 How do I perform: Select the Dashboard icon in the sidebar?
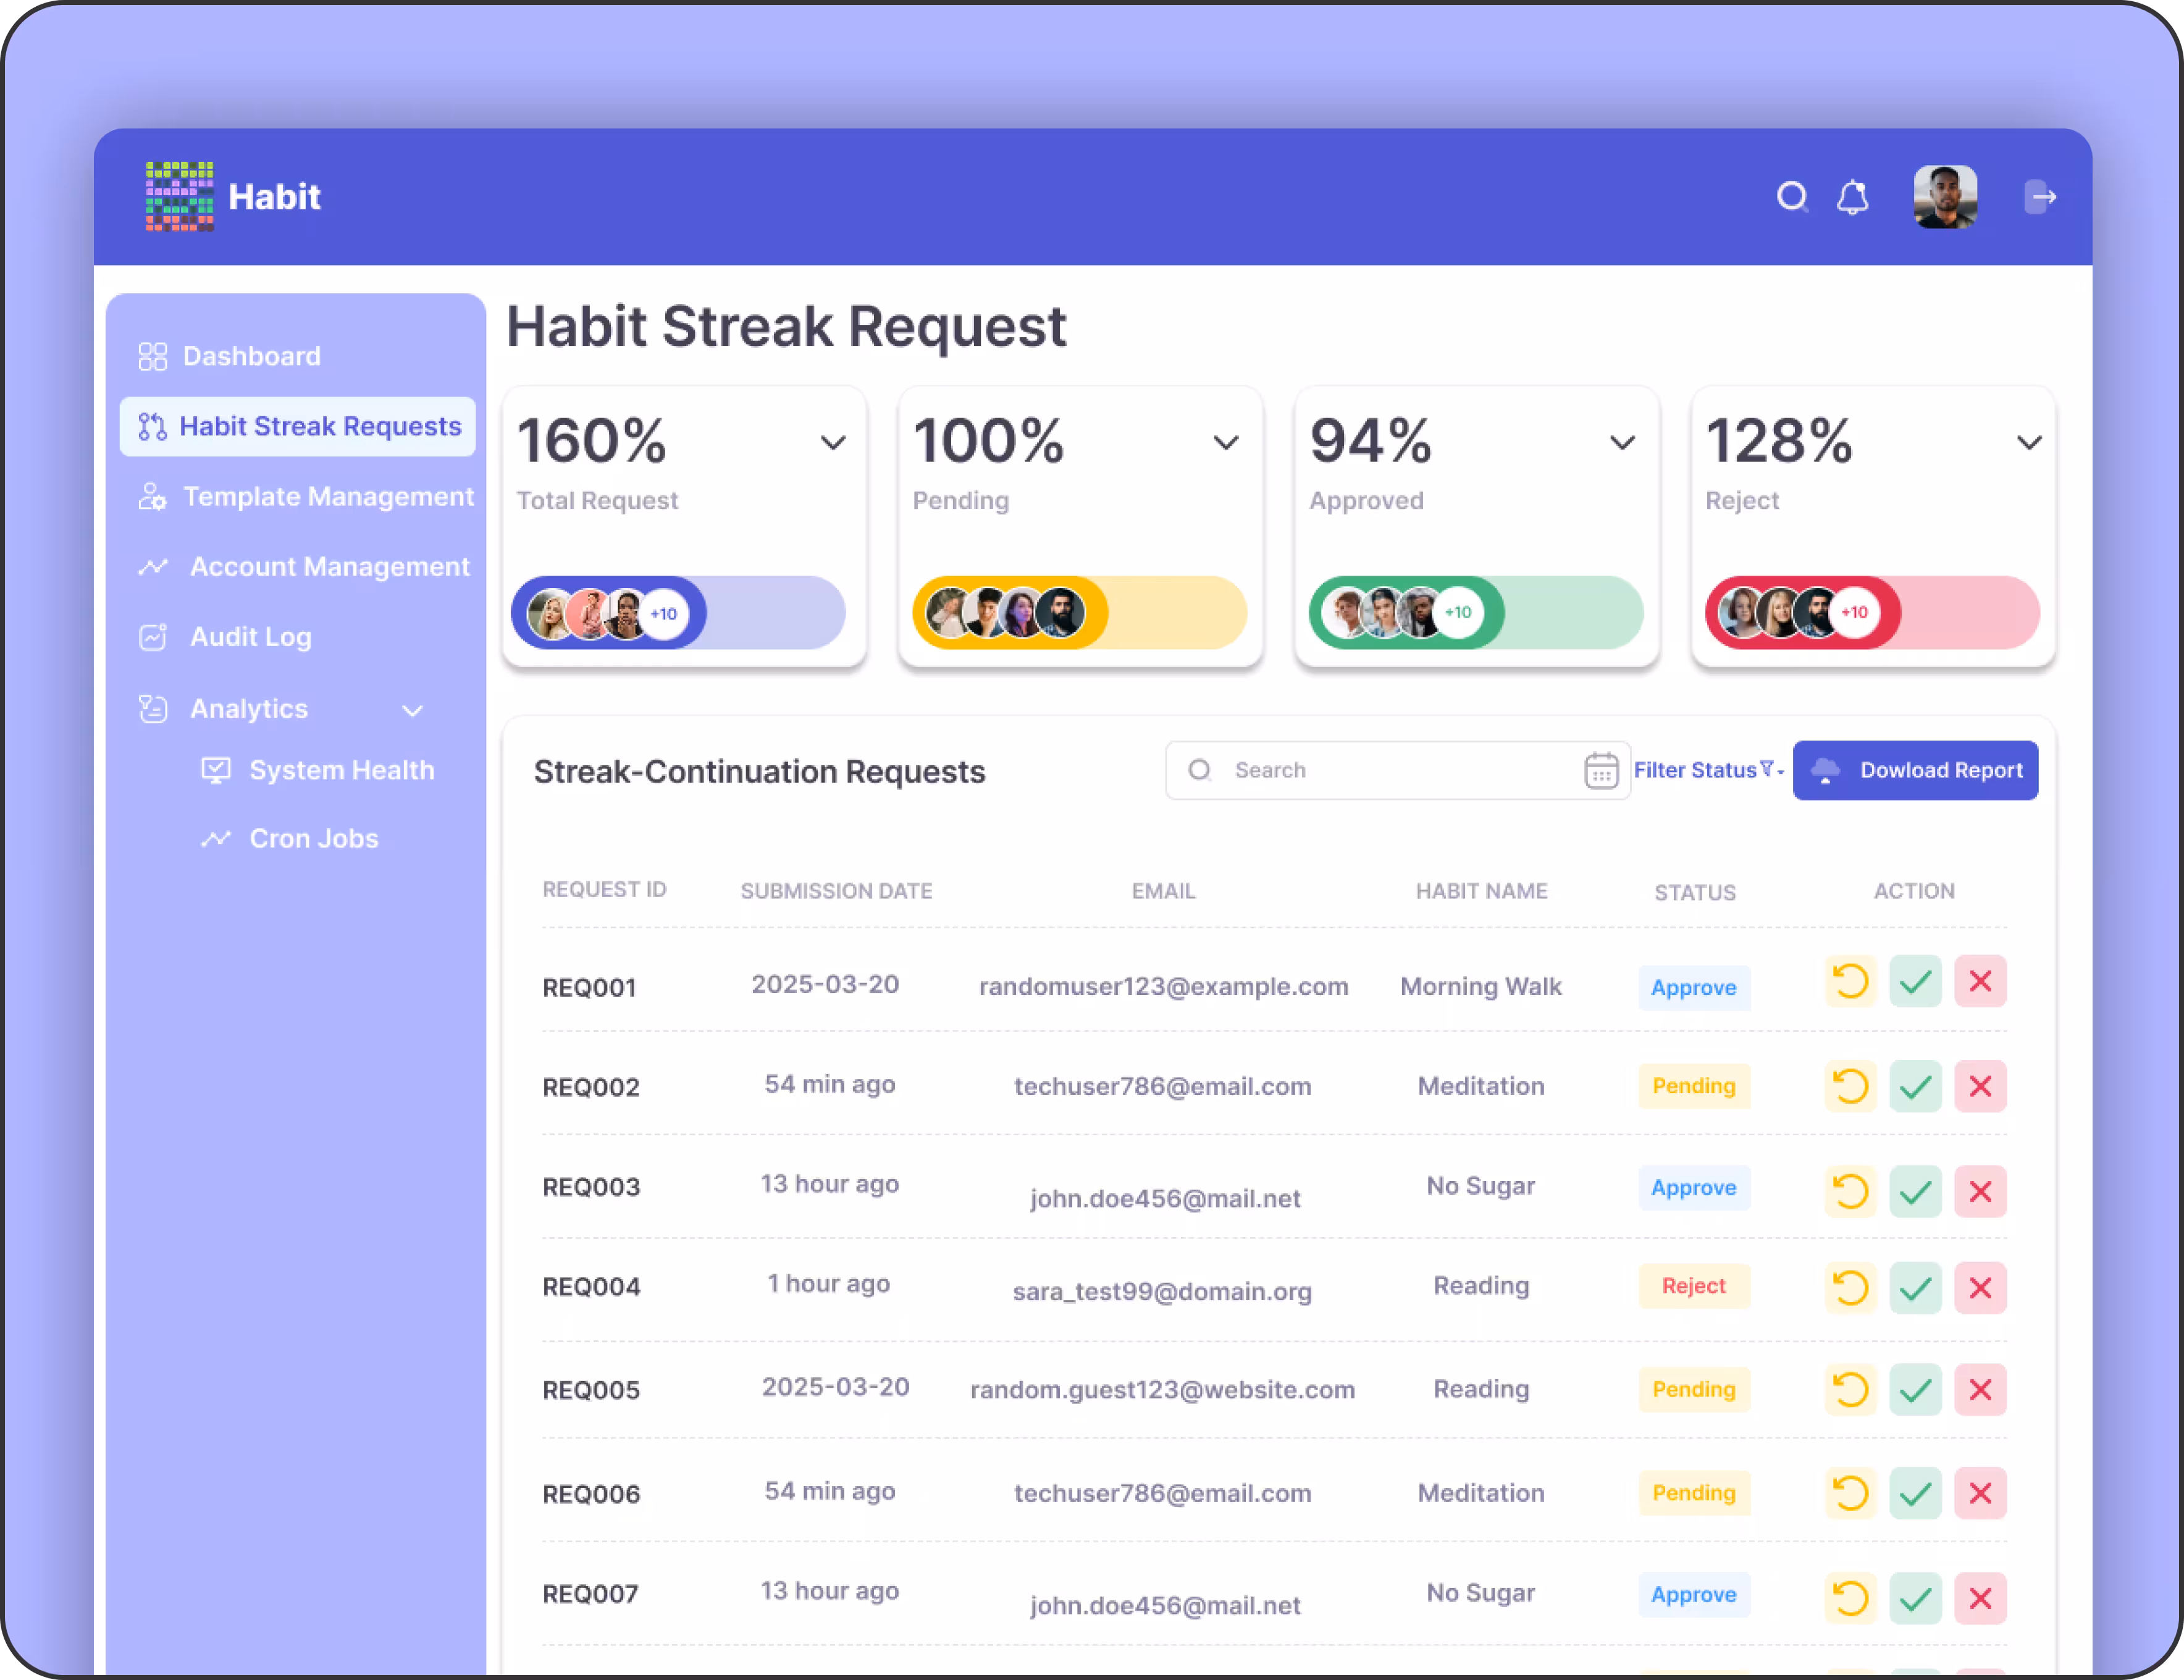coord(152,356)
